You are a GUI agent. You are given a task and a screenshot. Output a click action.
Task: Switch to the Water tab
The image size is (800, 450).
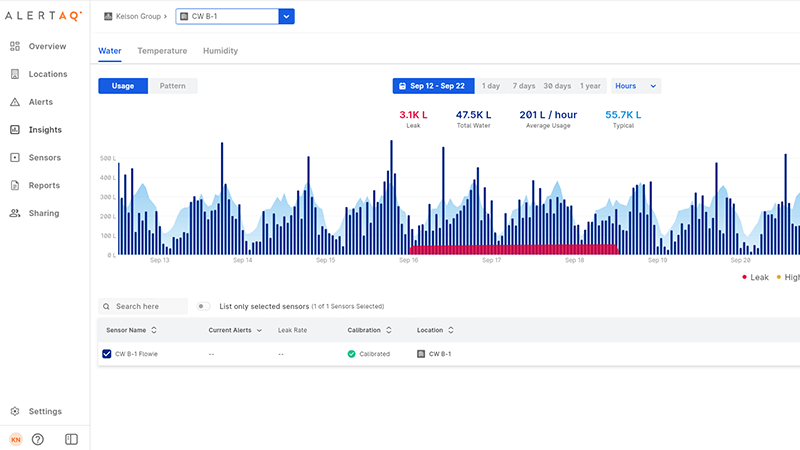tap(110, 51)
